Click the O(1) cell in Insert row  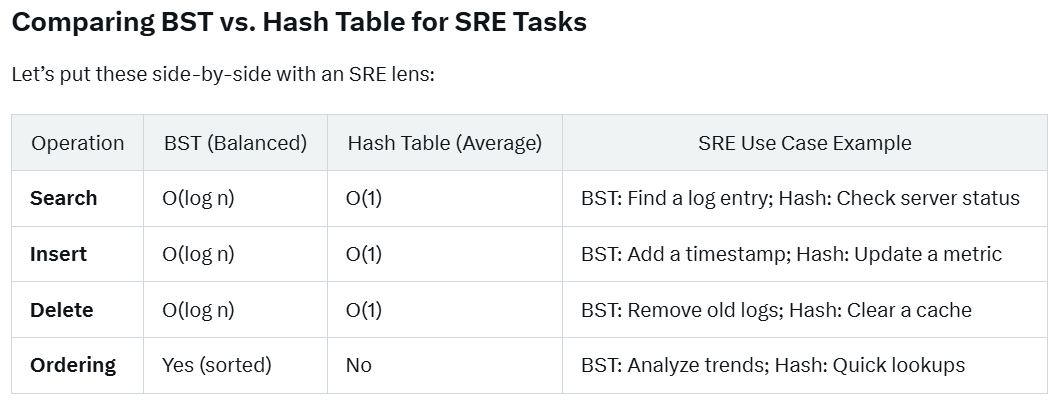point(364,254)
